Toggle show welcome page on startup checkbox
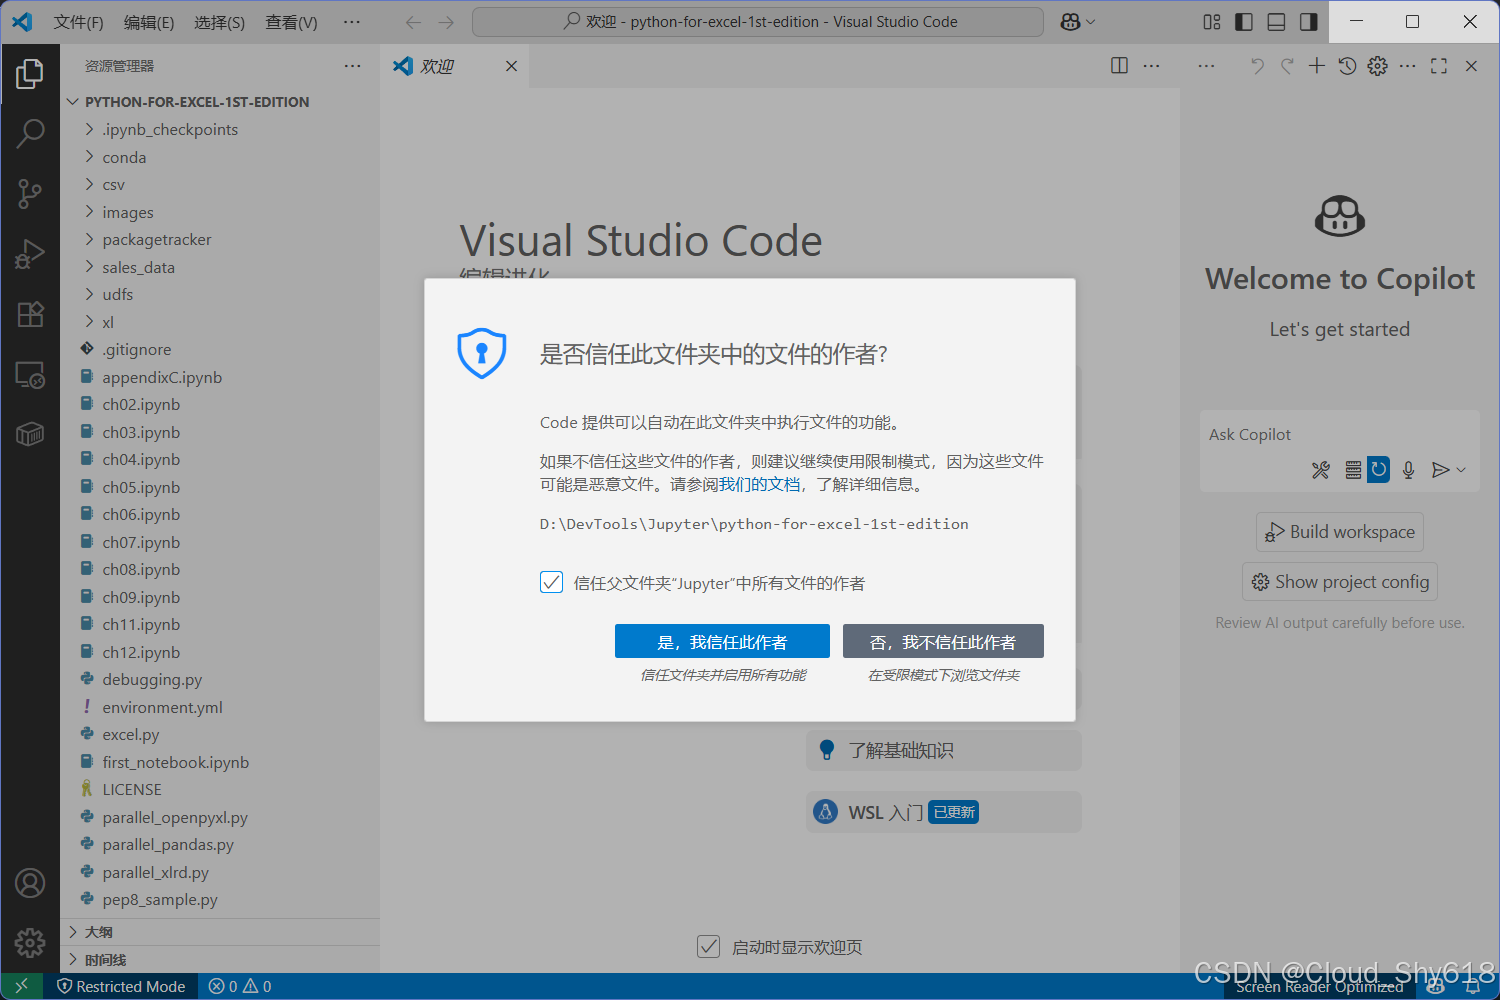The height and width of the screenshot is (1000, 1500). pyautogui.click(x=708, y=946)
